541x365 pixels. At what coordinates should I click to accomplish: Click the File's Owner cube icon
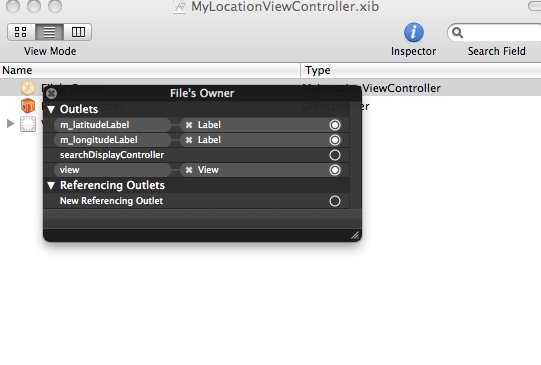coord(28,88)
